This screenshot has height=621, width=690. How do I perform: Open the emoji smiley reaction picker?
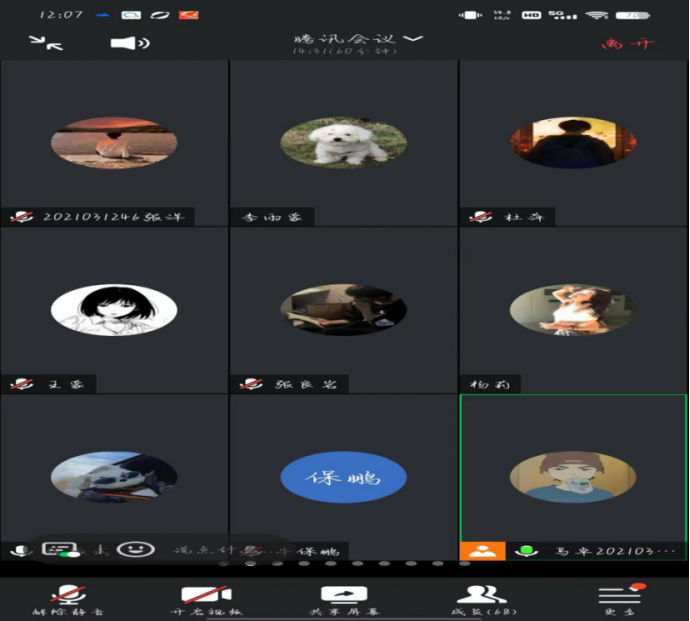point(135,550)
